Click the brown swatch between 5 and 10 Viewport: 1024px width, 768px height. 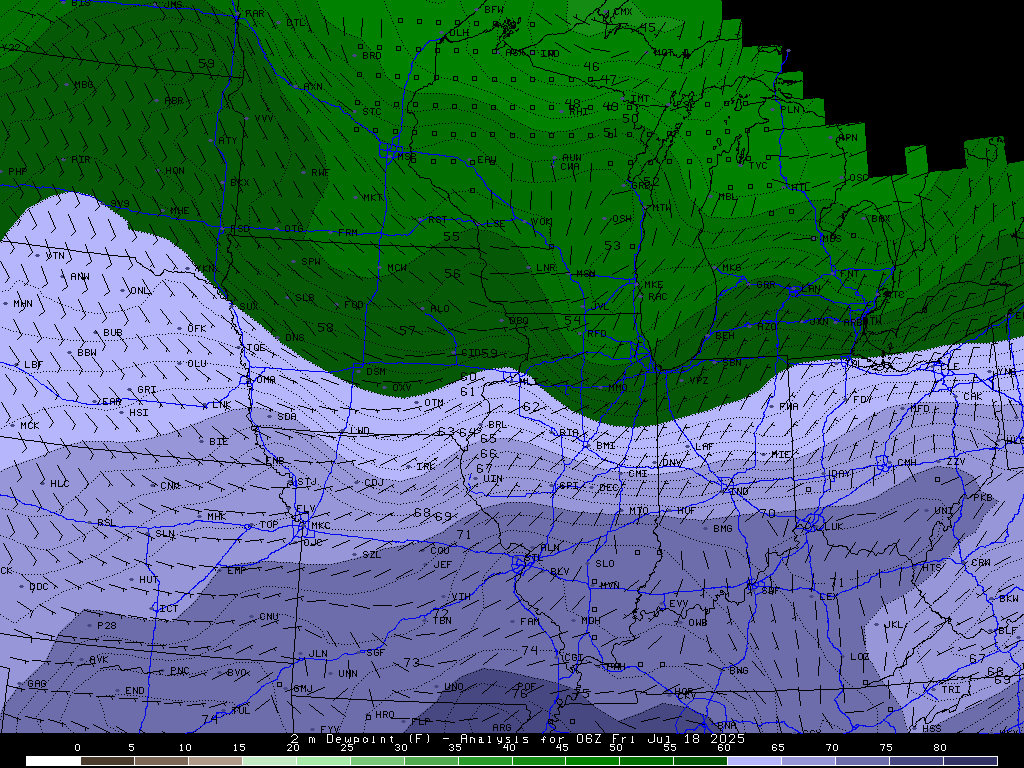[161, 761]
